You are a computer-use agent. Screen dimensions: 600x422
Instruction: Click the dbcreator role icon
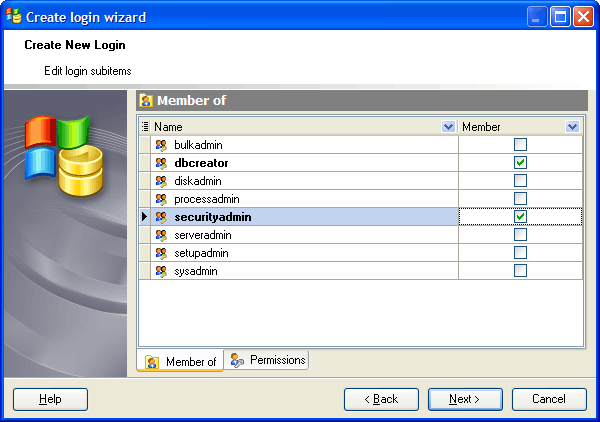pos(161,163)
